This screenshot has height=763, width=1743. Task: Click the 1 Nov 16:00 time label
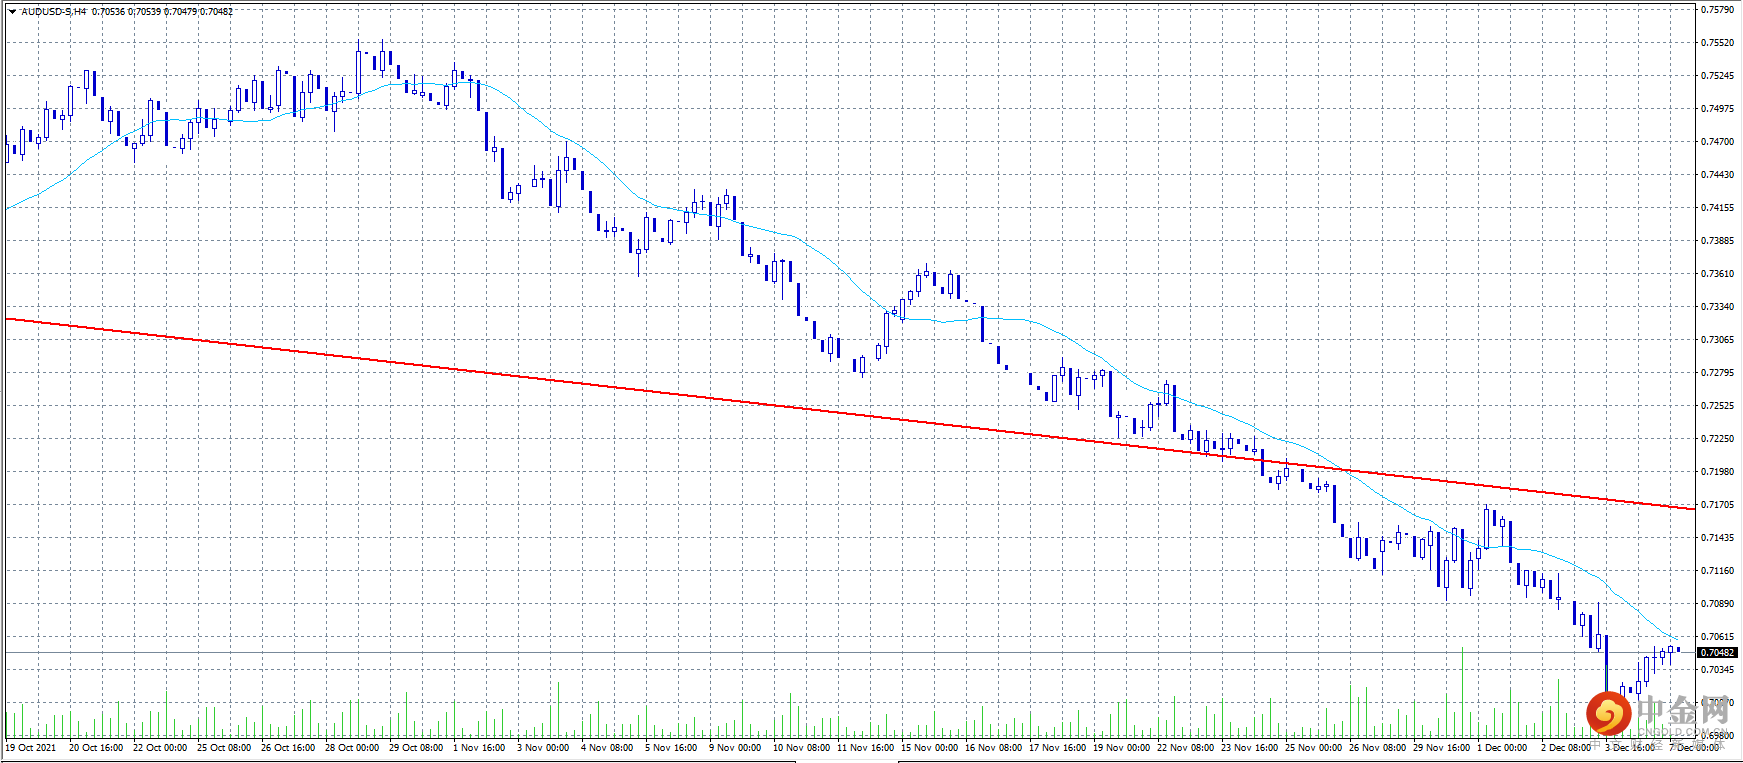point(479,748)
